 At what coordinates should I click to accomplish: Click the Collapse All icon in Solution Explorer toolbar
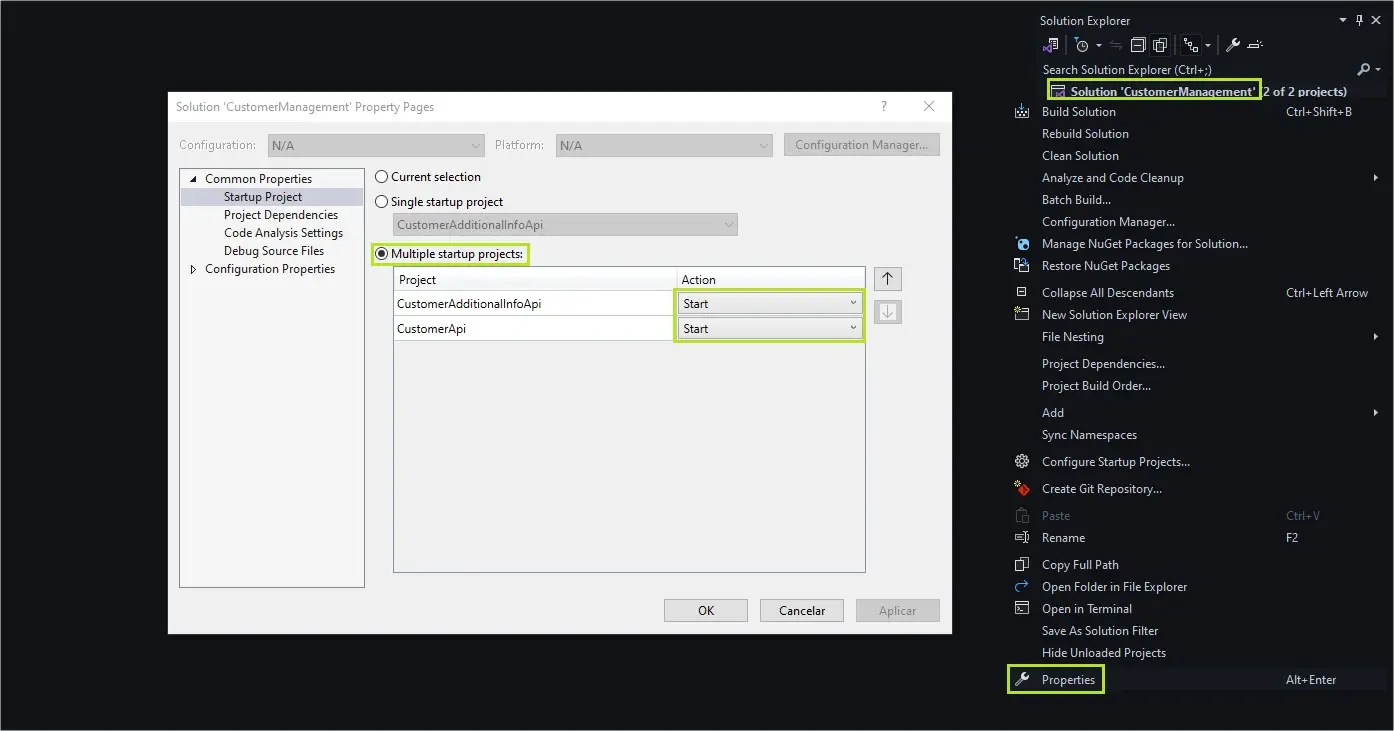point(1138,45)
